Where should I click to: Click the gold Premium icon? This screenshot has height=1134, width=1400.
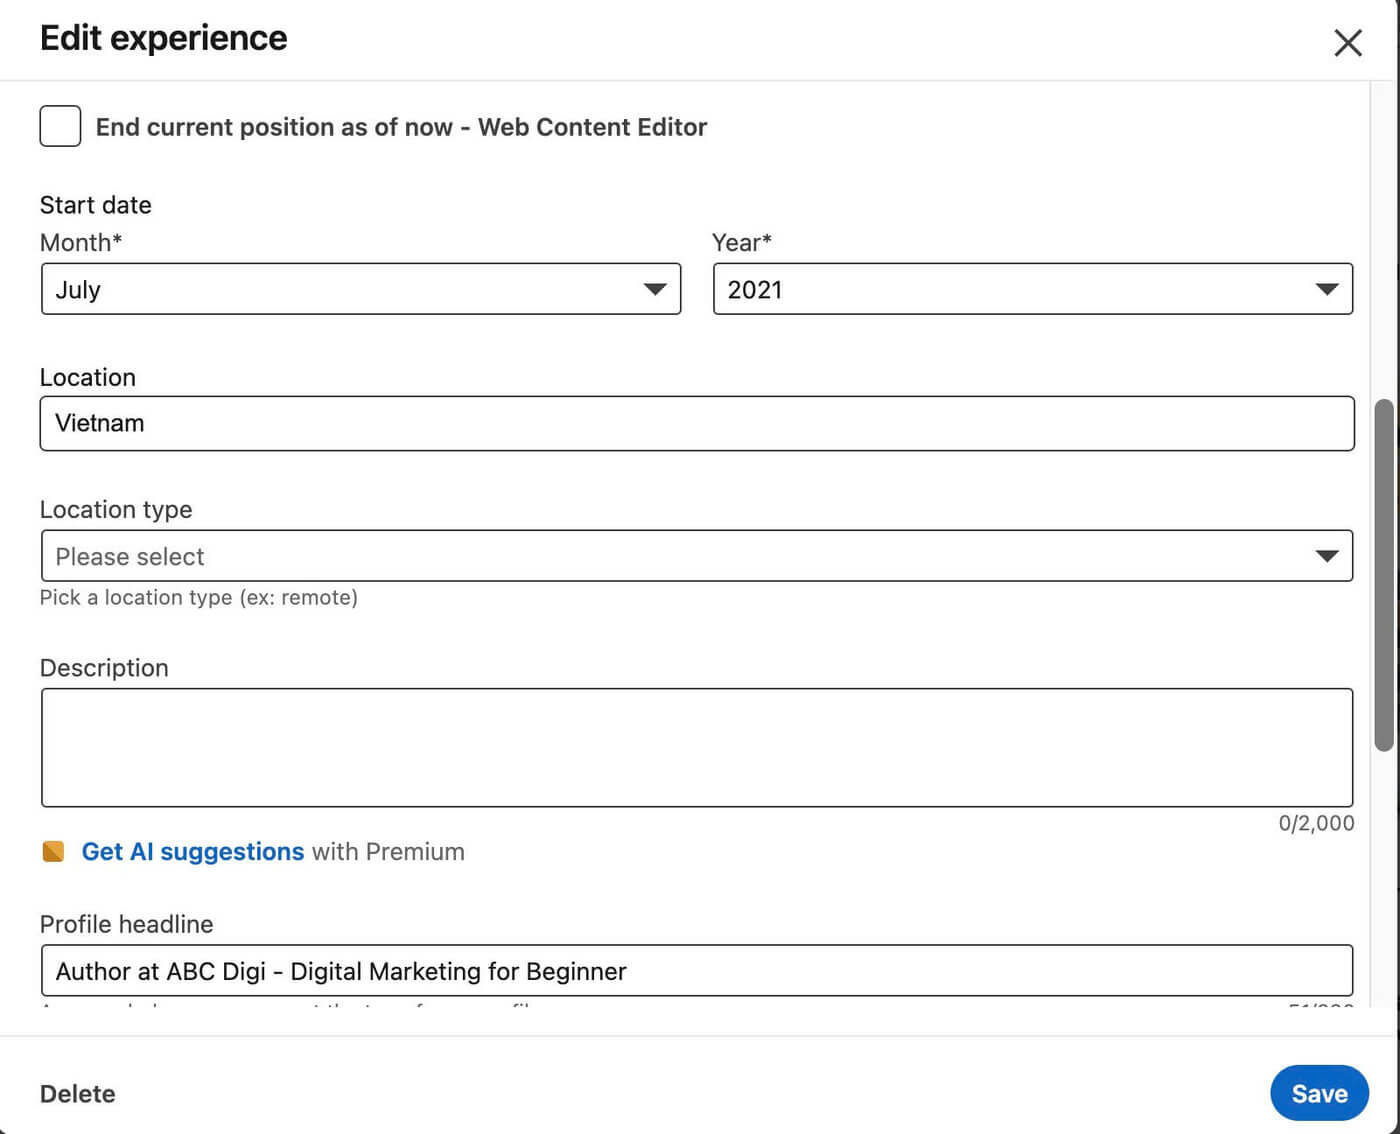(x=53, y=852)
